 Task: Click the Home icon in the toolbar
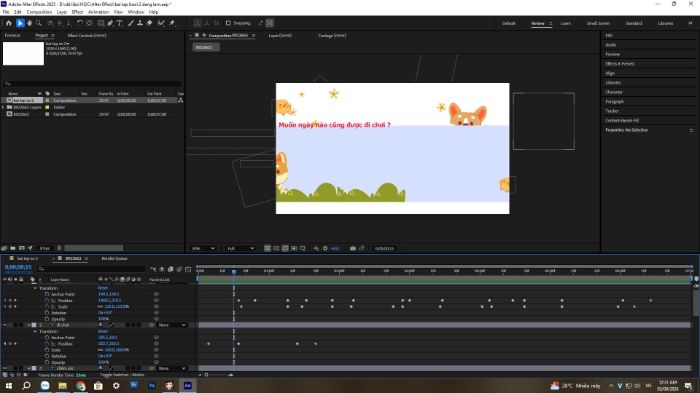click(8, 23)
